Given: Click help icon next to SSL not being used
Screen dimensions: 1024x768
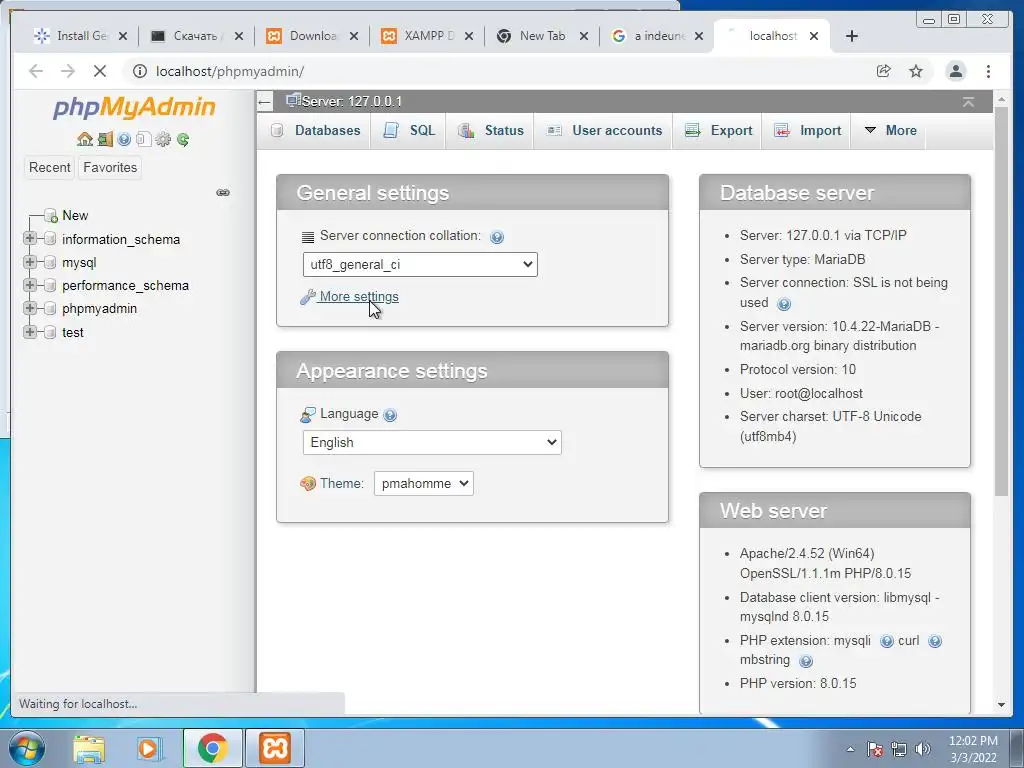Looking at the screenshot, I should [784, 304].
